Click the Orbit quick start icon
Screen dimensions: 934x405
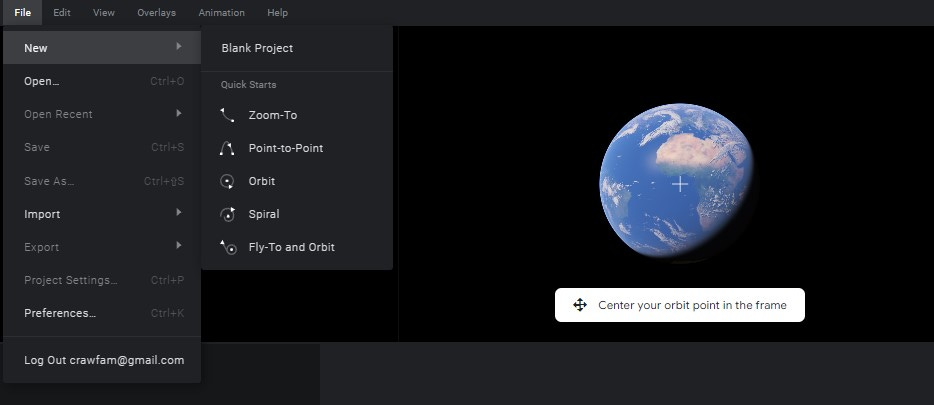(x=227, y=181)
